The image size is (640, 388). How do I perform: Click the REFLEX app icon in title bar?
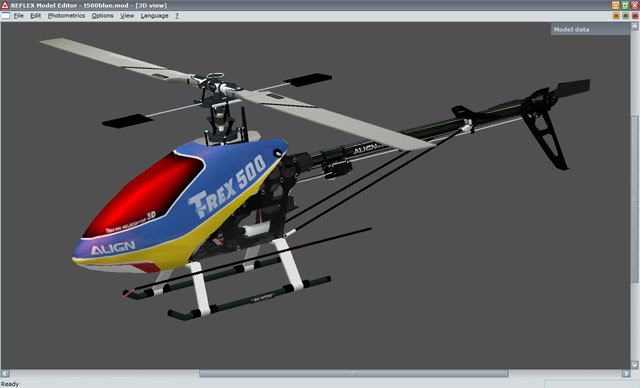click(x=5, y=5)
